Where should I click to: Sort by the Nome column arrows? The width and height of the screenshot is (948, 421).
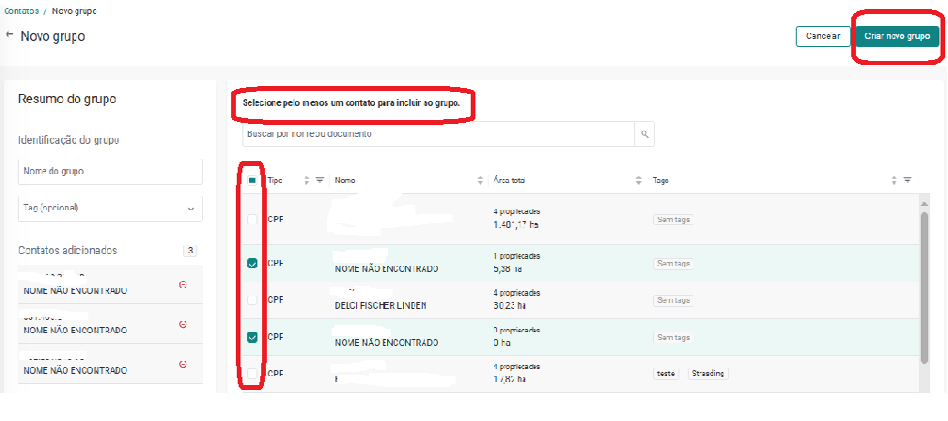click(480, 180)
